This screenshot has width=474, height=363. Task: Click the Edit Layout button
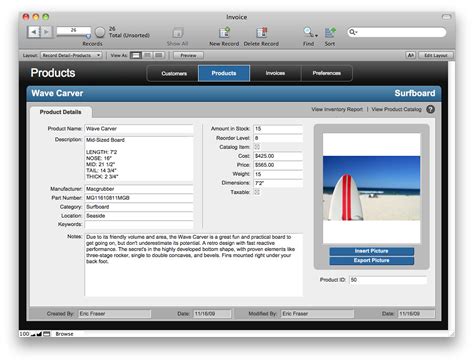click(436, 55)
